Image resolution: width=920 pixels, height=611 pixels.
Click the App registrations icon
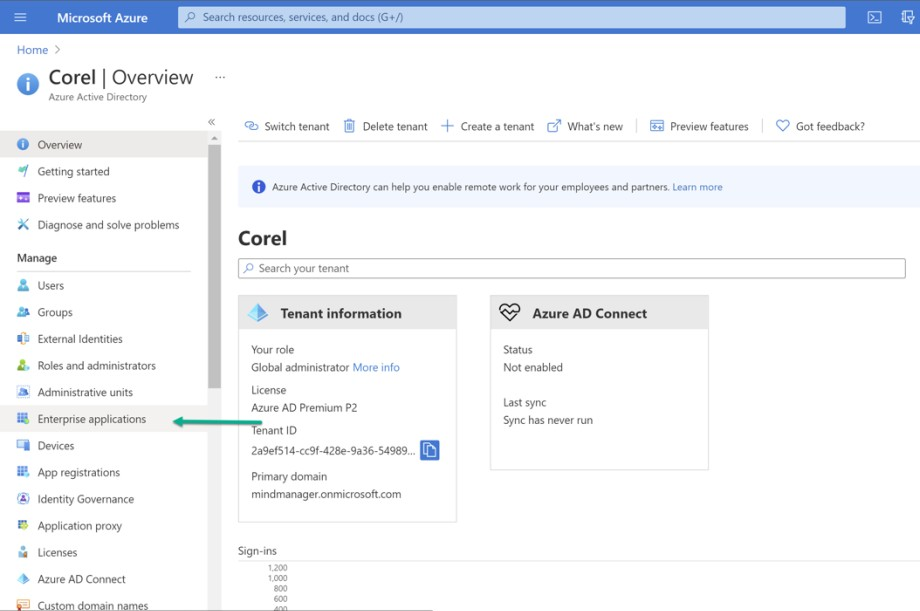[x=23, y=472]
